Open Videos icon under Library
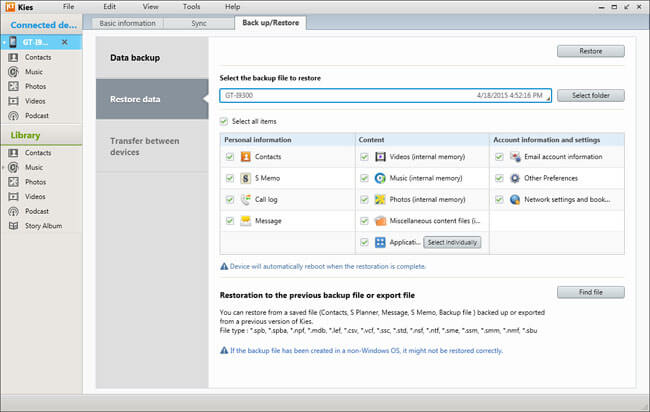Screen dimensions: 650x412 click(x=14, y=196)
